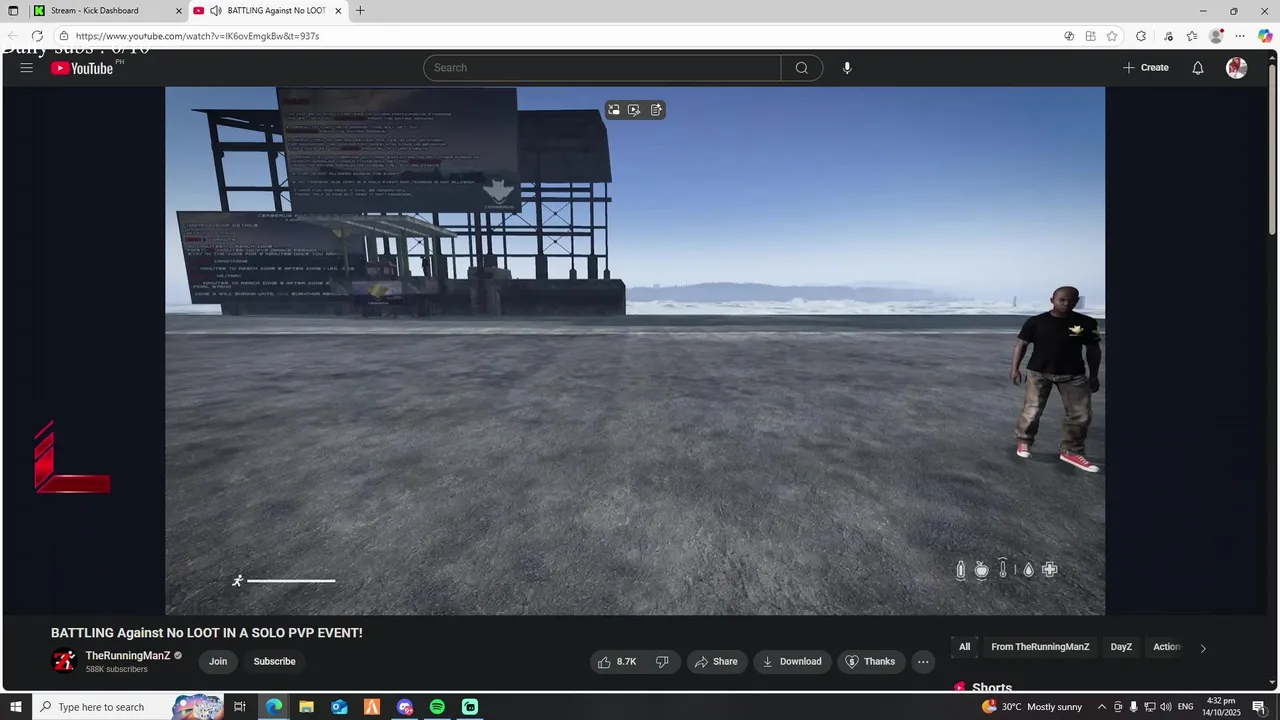Open the Windows notification center

pyautogui.click(x=1259, y=707)
